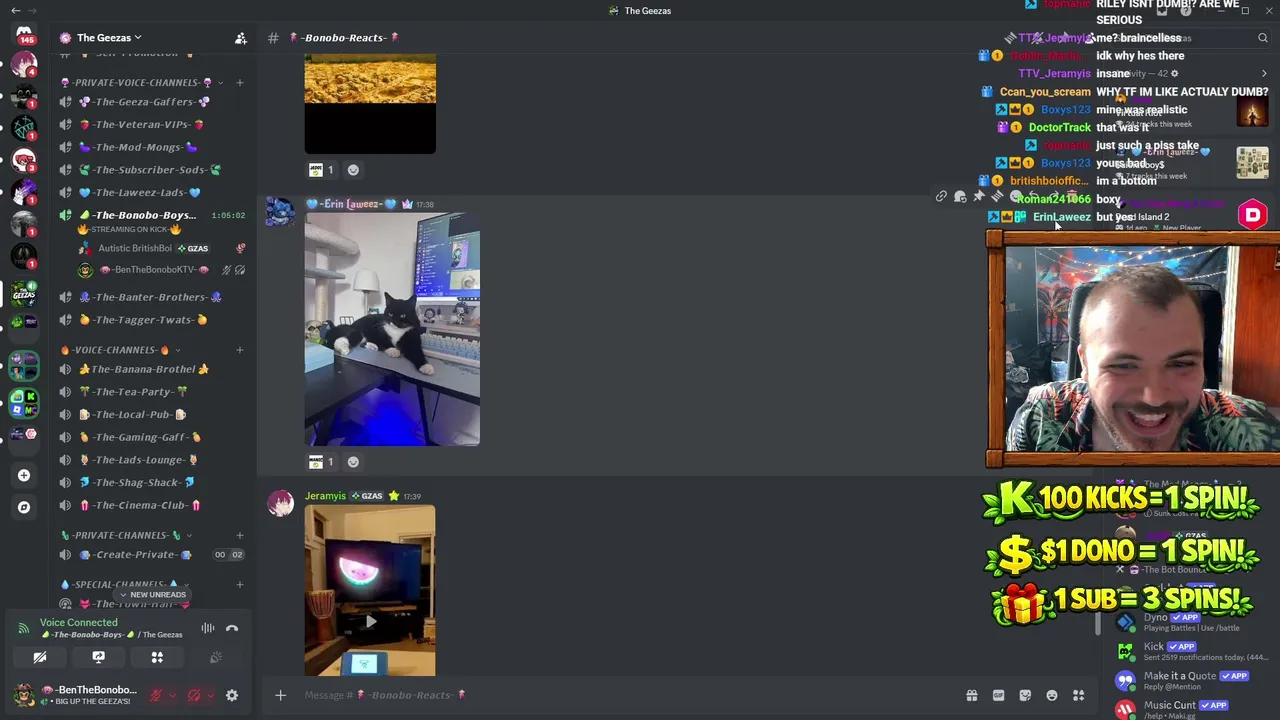Add reaction under Erin Laweez's cat photo
Screen dimensions: 1280x720
pyautogui.click(x=353, y=462)
